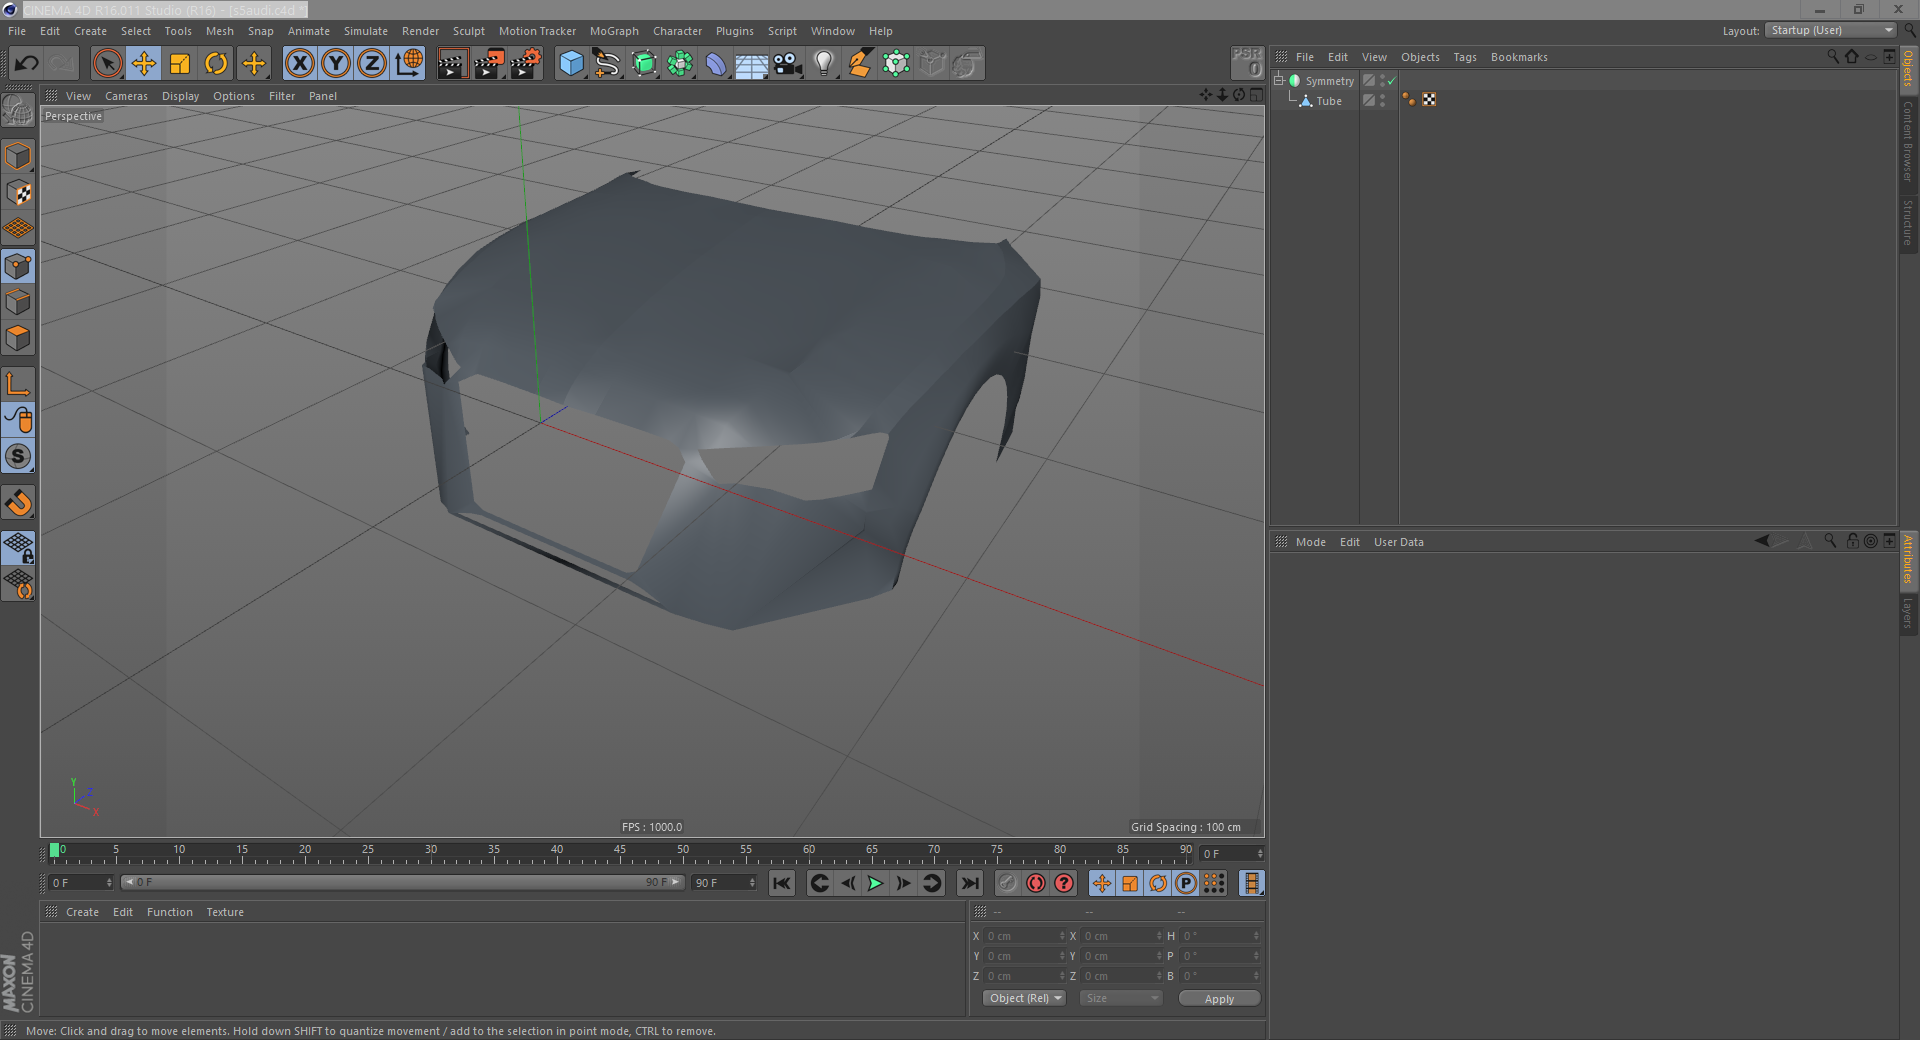
Task: Render the active view
Action: tap(452, 64)
